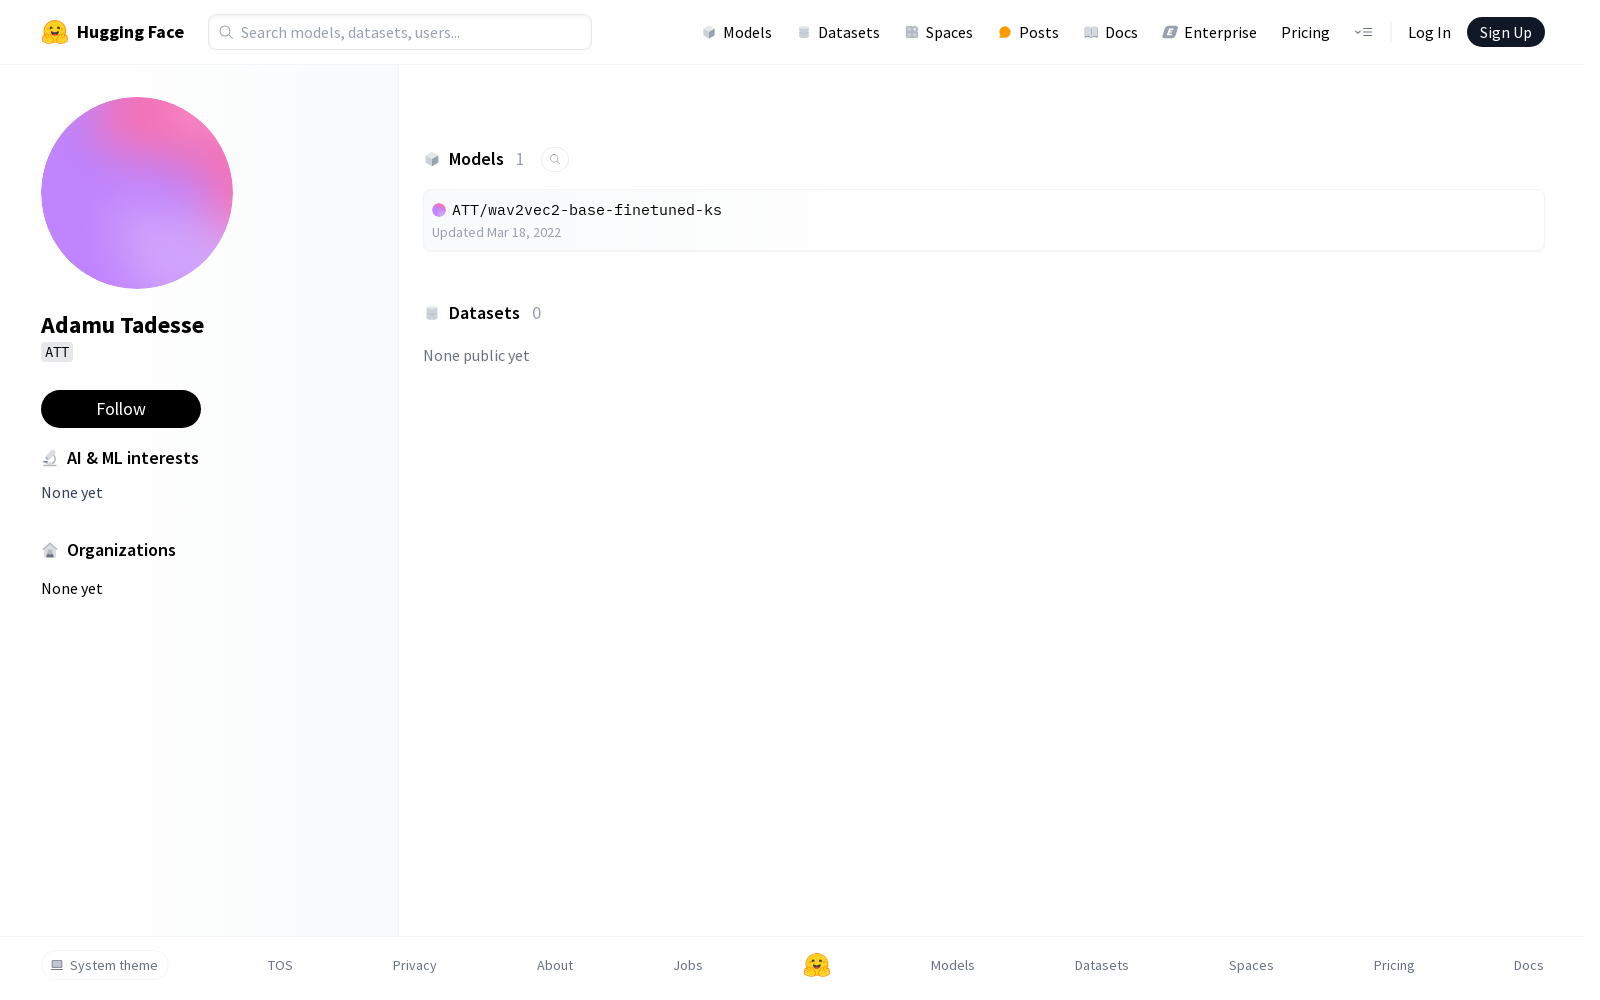Click the None public yet text
Image resolution: width=1600 pixels, height=1000 pixels.
point(476,356)
